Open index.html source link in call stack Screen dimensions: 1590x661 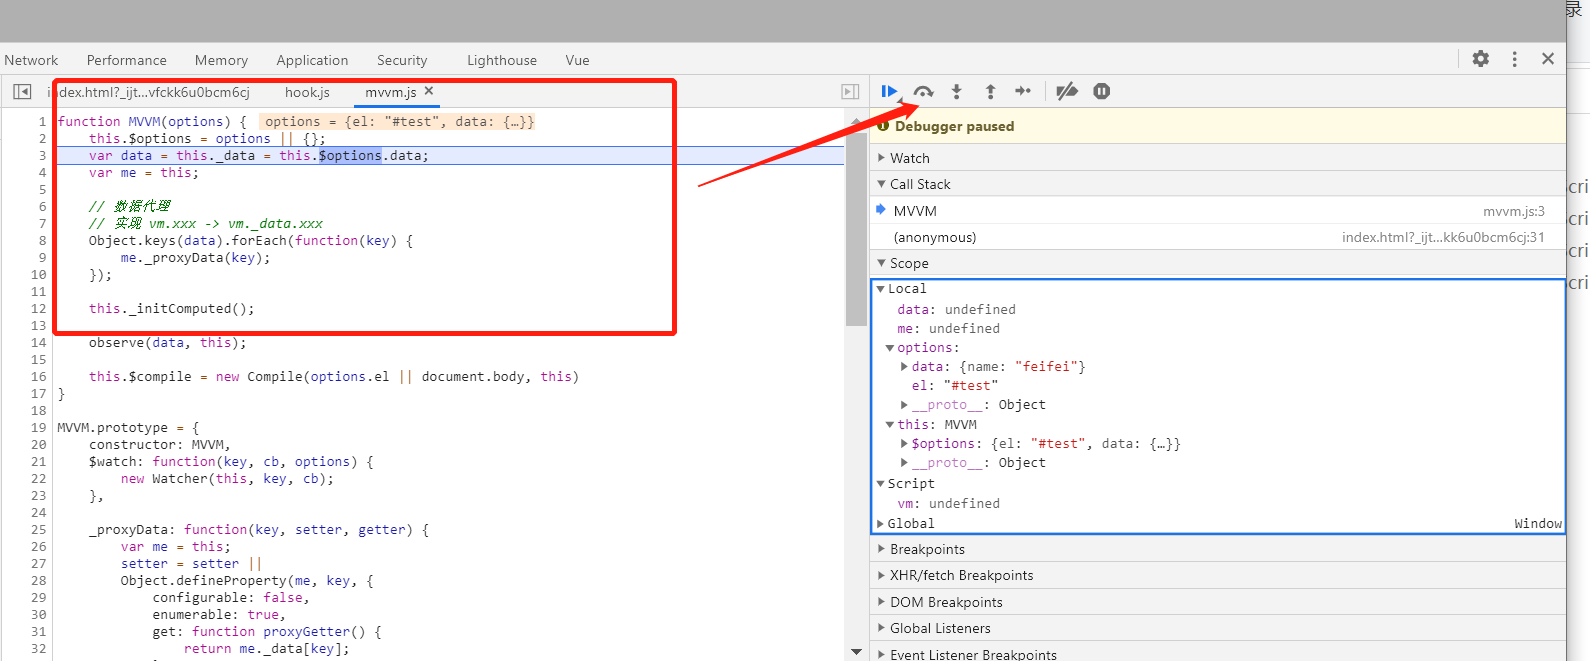(x=1443, y=237)
